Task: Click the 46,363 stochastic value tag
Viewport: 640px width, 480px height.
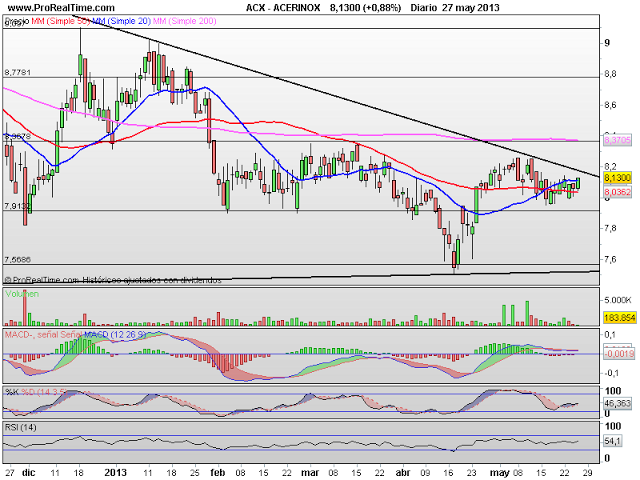Action: pos(618,403)
